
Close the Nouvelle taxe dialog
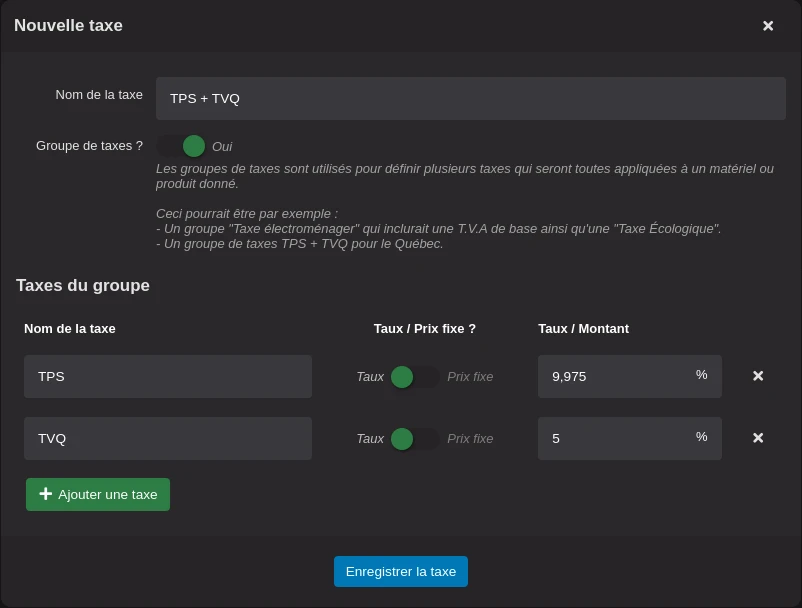point(768,26)
